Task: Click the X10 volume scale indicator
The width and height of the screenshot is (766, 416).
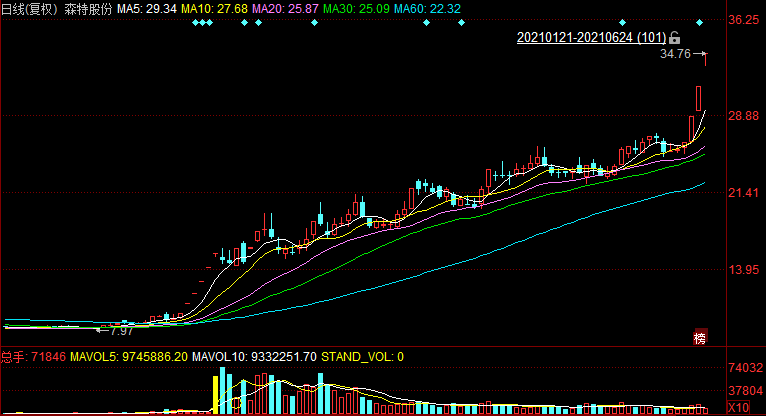Action: pyautogui.click(x=739, y=408)
